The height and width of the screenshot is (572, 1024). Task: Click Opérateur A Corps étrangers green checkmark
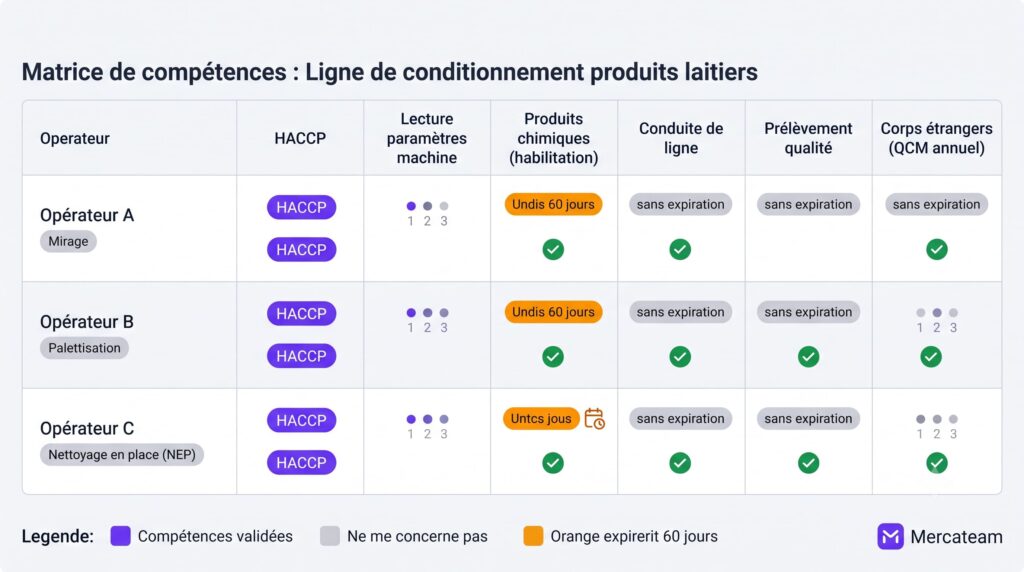[x=936, y=249]
